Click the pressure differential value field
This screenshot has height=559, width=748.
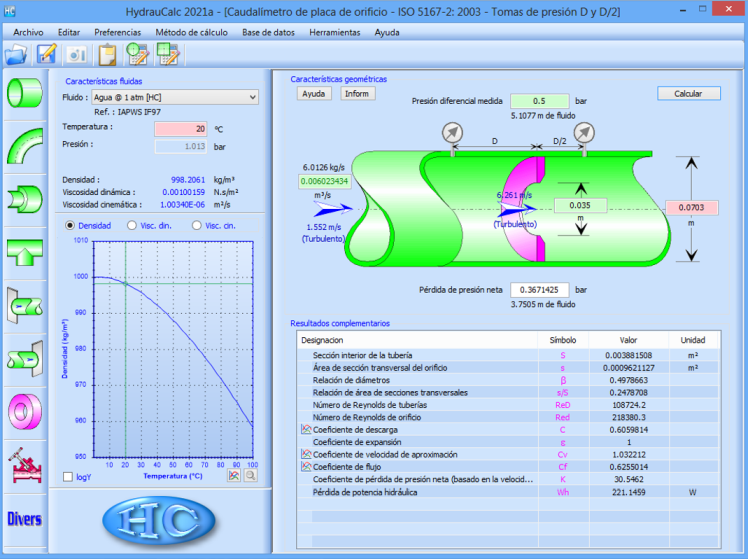[539, 101]
